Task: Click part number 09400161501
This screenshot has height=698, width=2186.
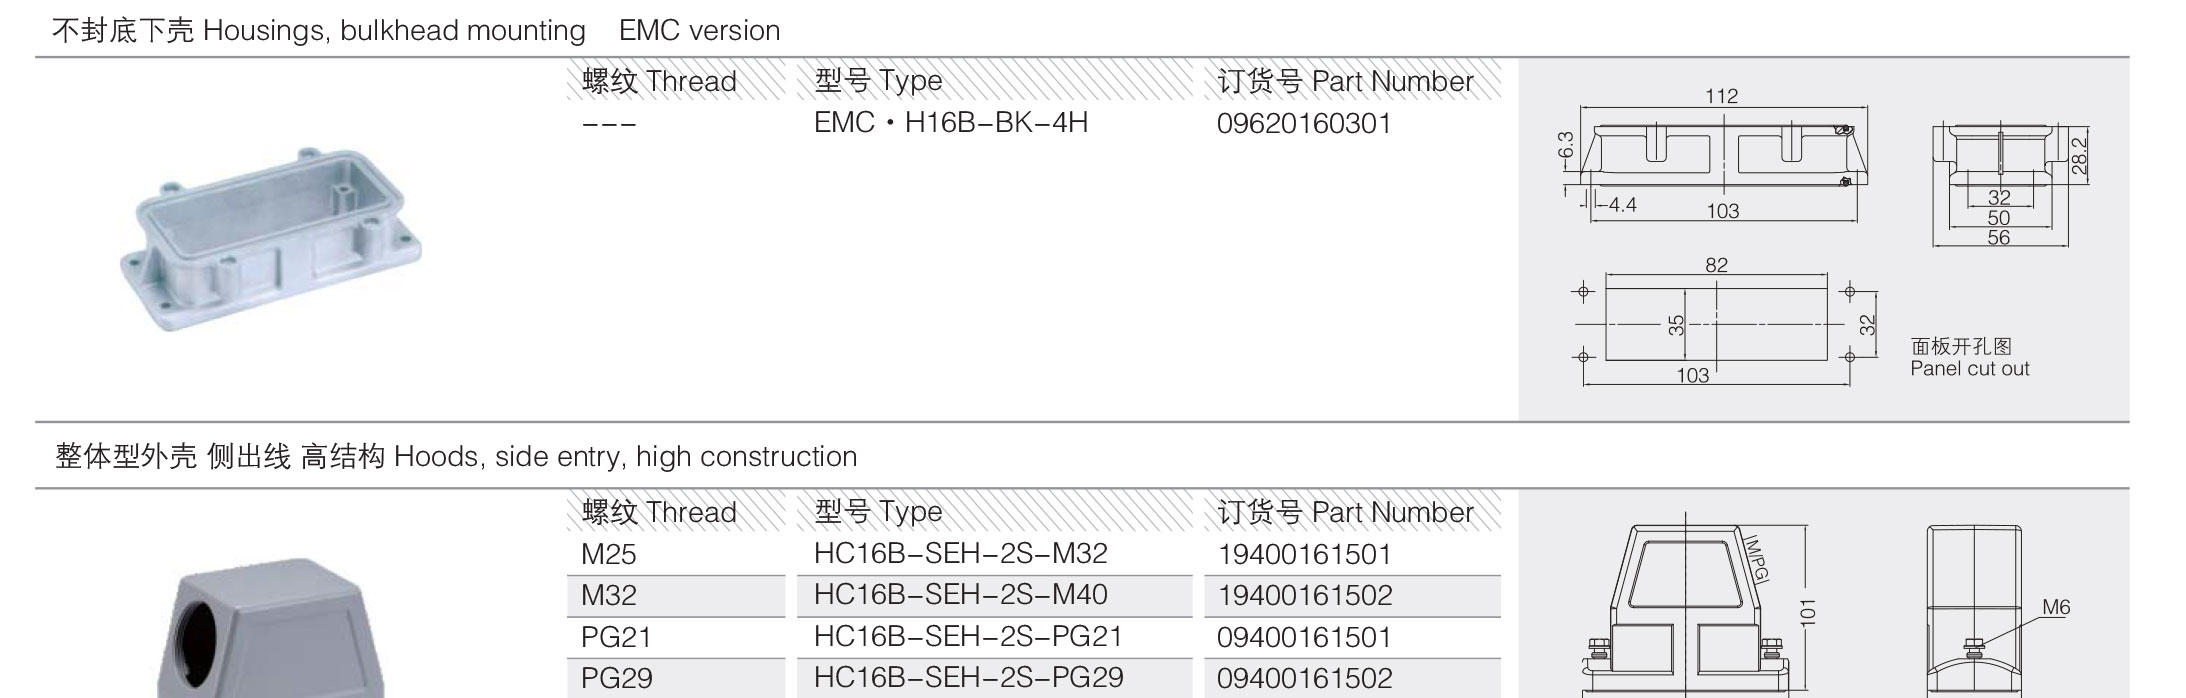Action: [x=1304, y=637]
